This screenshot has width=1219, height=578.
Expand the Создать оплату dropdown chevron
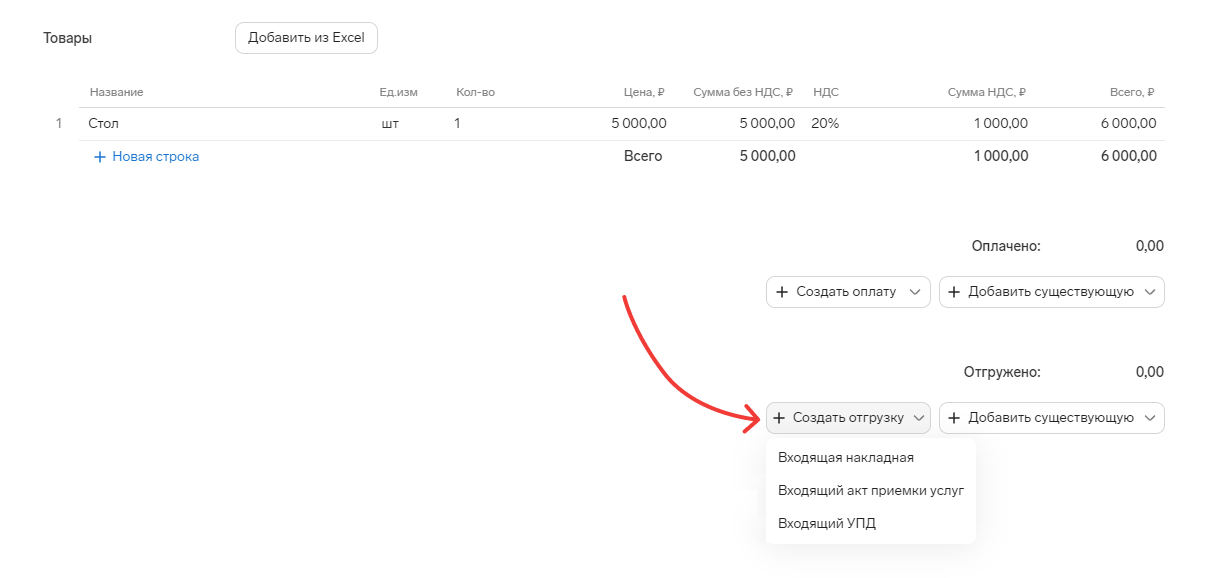[914, 292]
